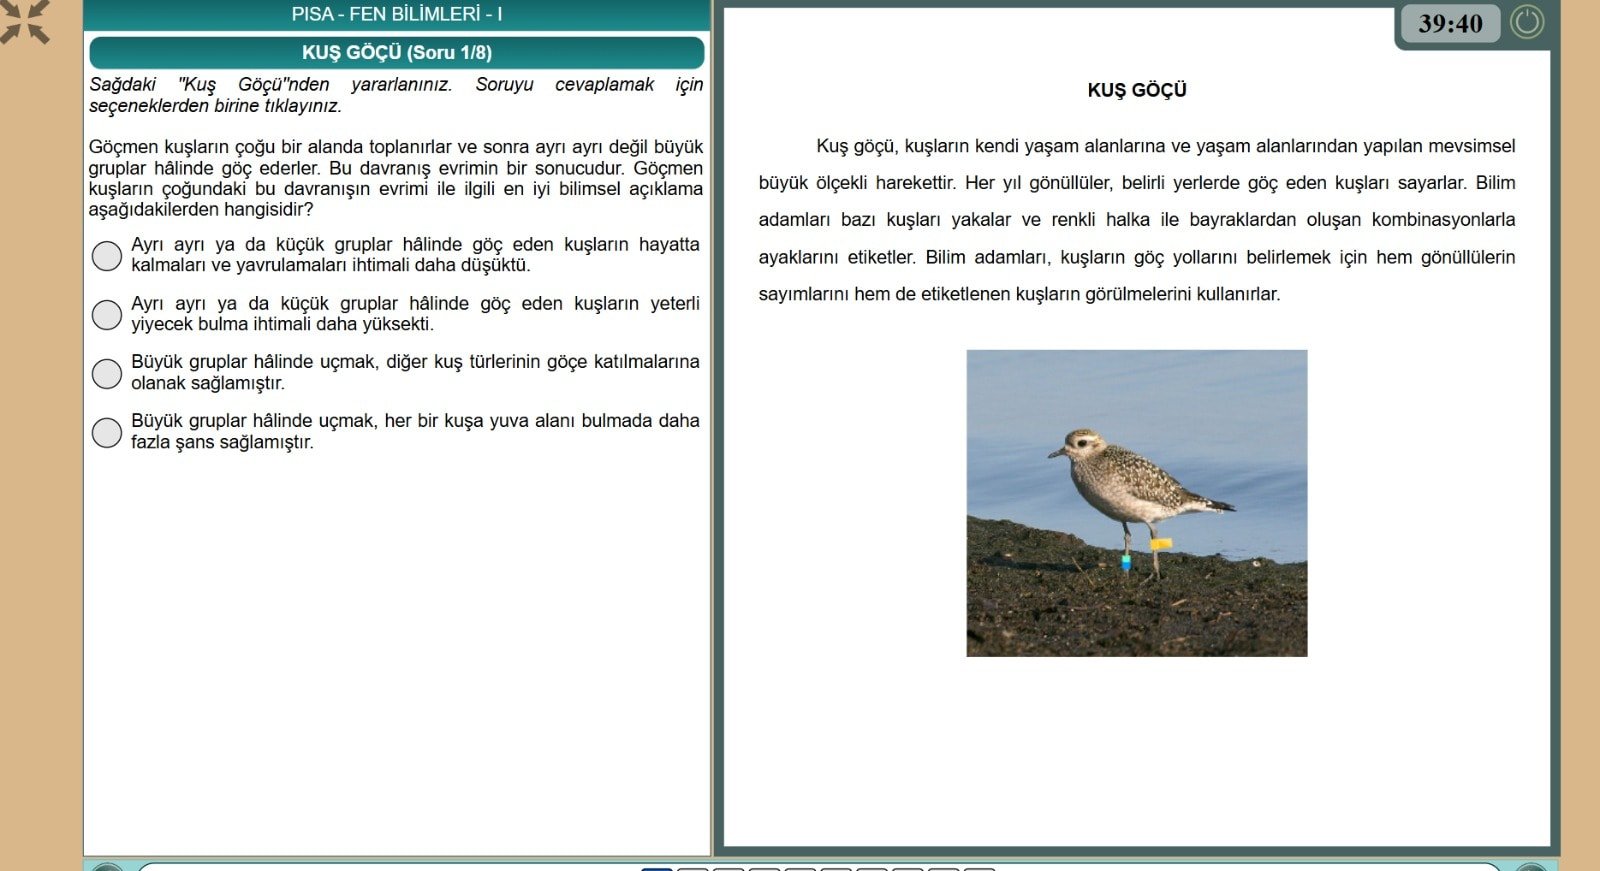Click the tagged bird photograph
The image size is (1600, 871).
click(x=1137, y=503)
